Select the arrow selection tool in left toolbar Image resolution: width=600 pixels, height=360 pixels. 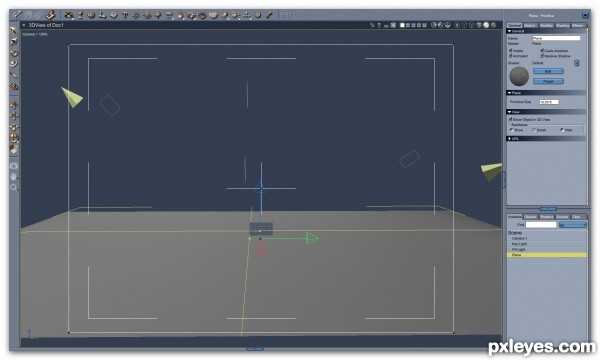13,30
